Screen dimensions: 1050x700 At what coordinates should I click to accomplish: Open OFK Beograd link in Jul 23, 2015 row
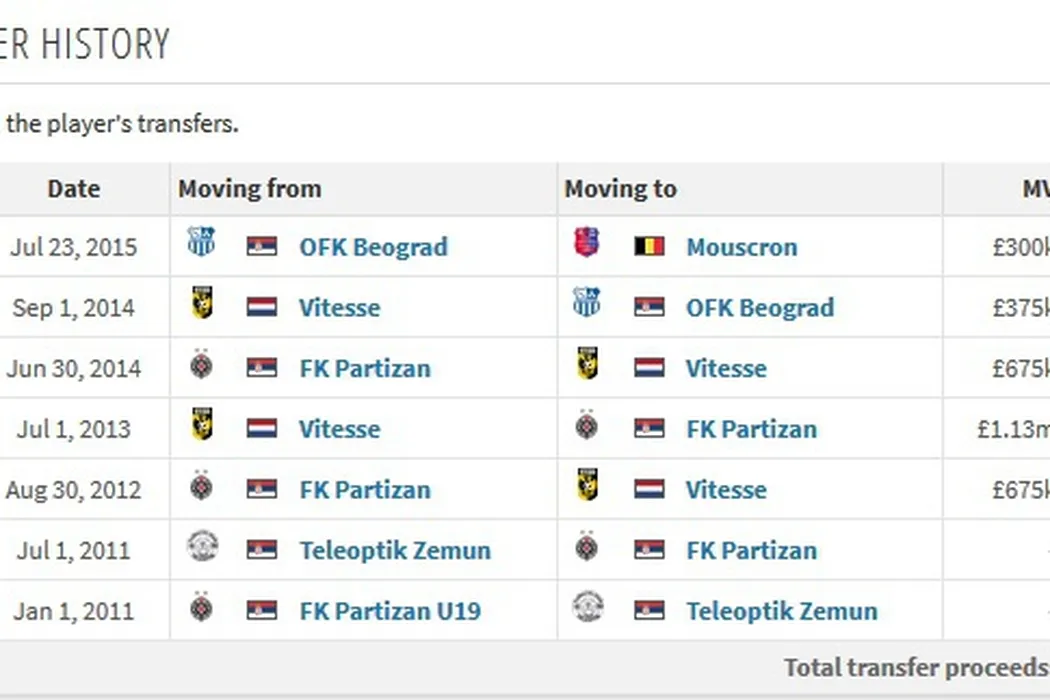(373, 247)
